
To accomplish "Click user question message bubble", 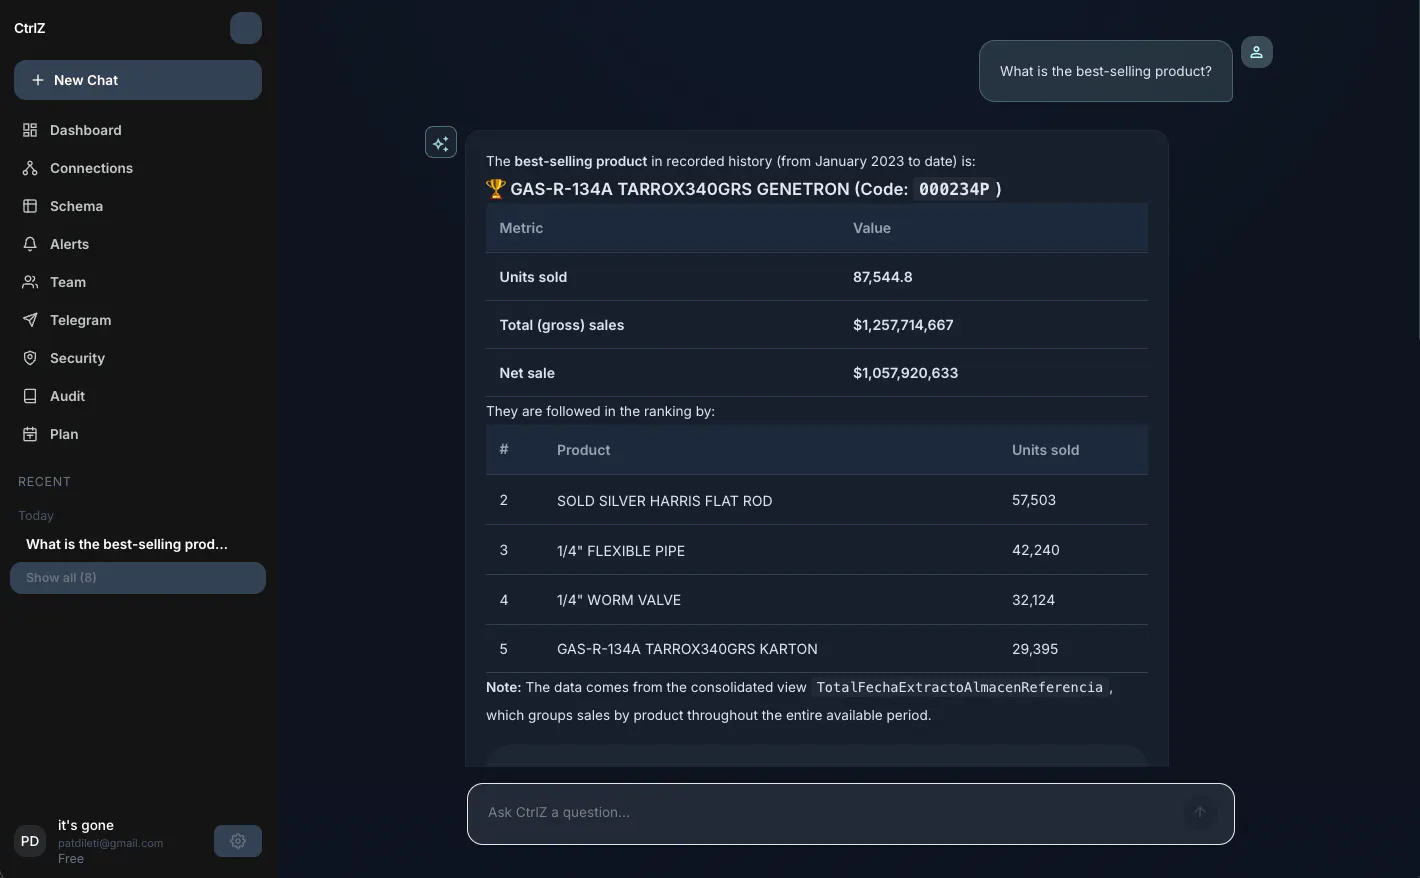I will pos(1106,71).
